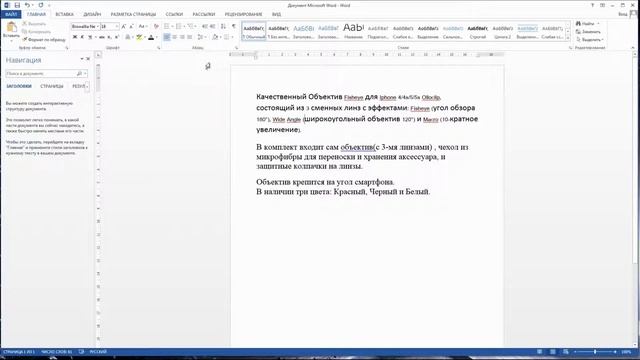
Task: Apply the Строгий style
Action: [478, 31]
